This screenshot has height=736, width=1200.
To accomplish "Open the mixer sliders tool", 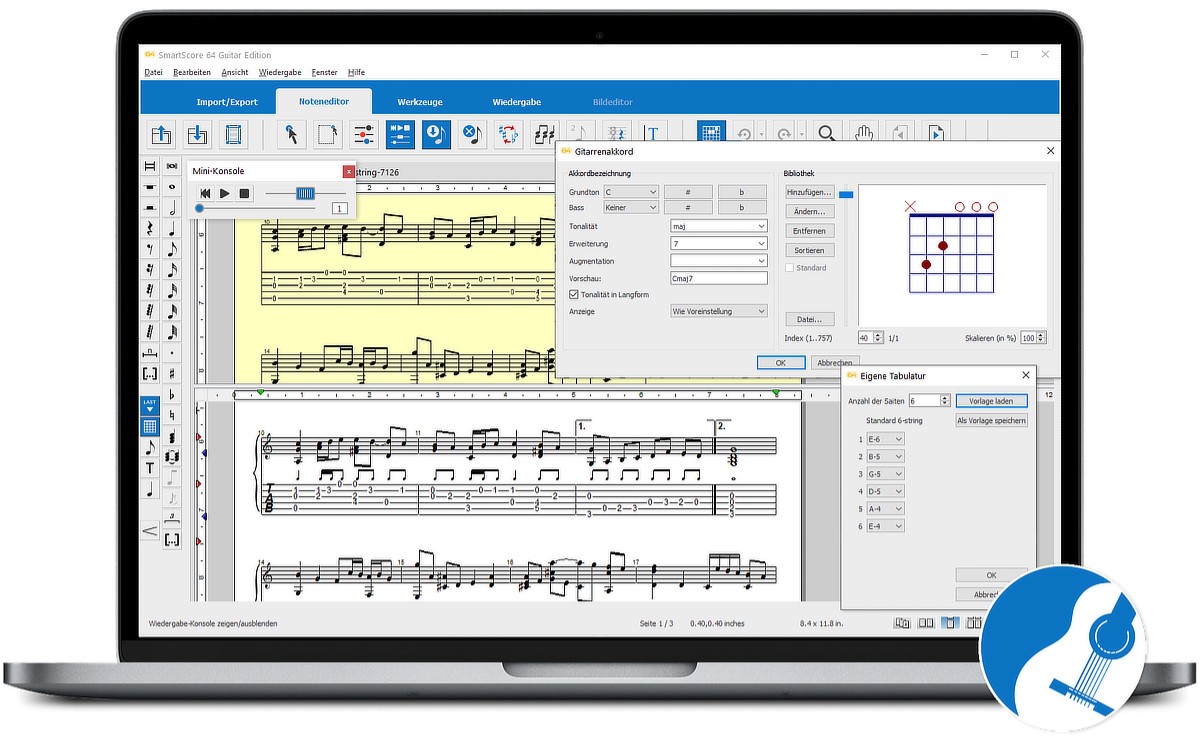I will 364,134.
